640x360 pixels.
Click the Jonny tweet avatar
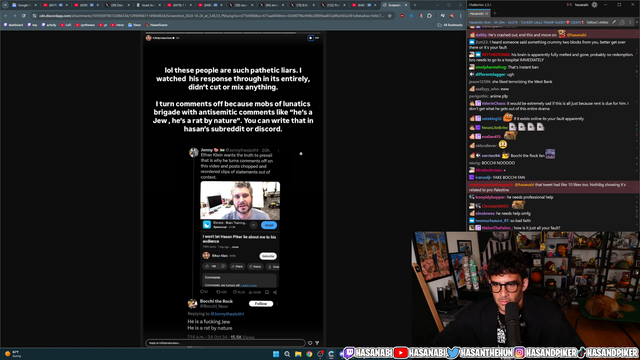(193, 152)
